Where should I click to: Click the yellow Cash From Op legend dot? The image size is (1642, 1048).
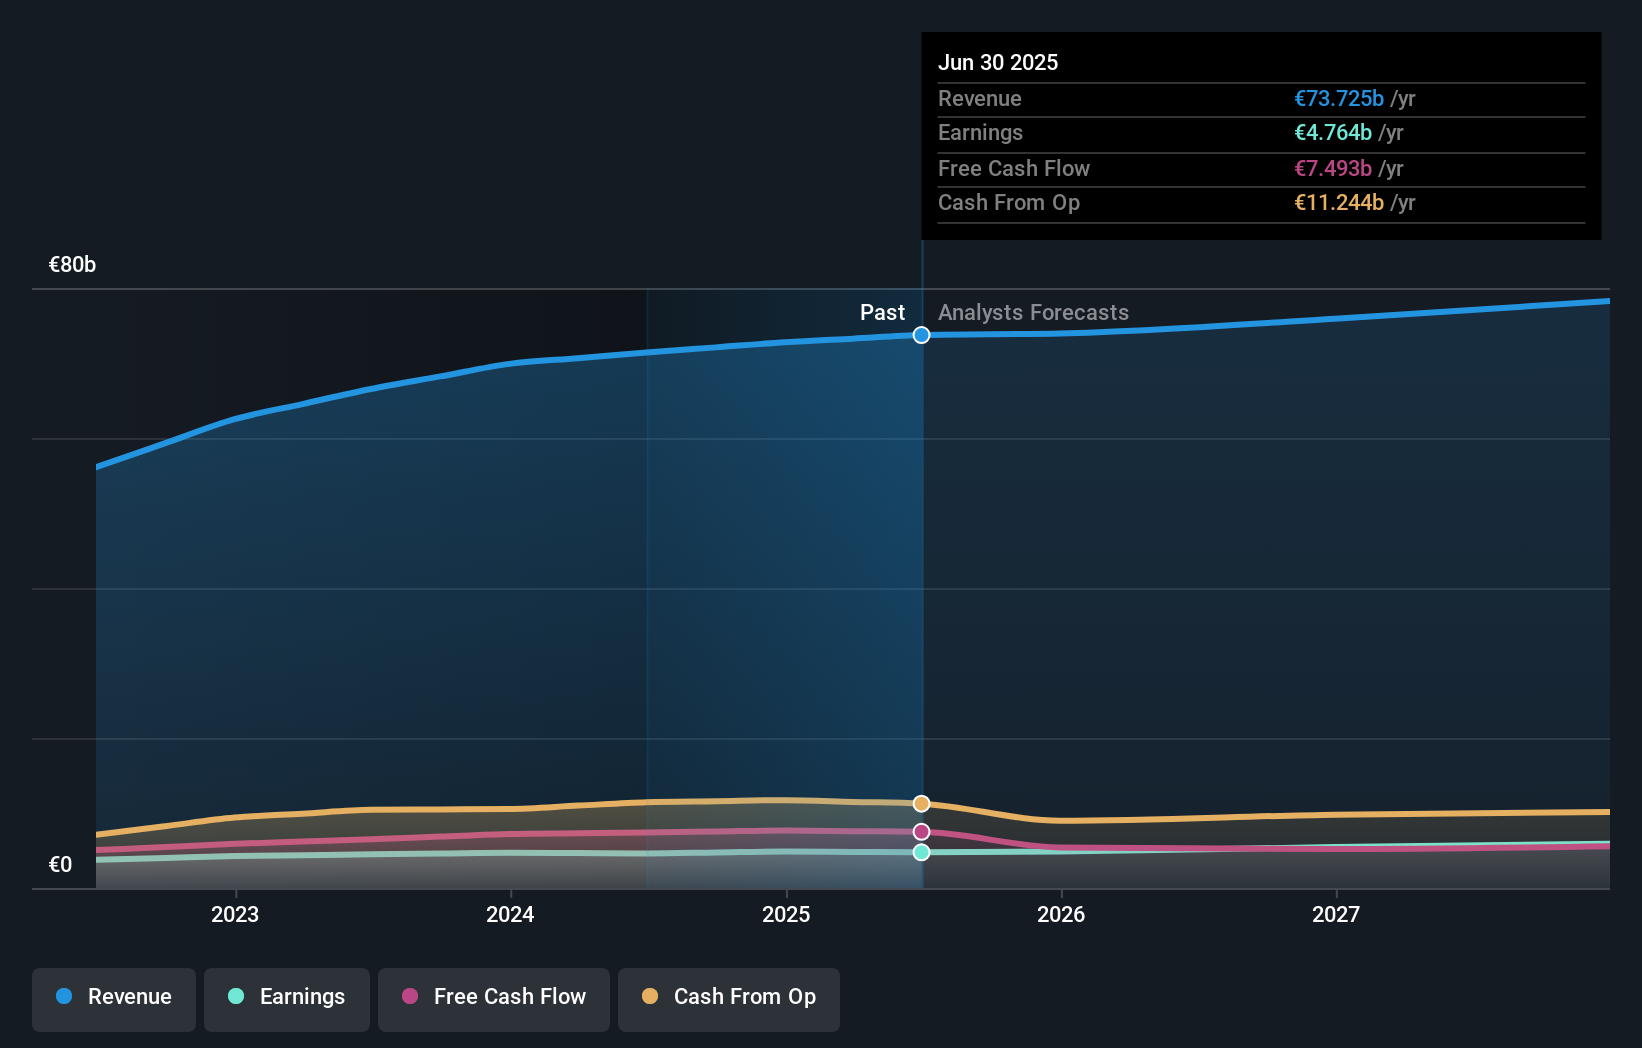pyautogui.click(x=651, y=997)
